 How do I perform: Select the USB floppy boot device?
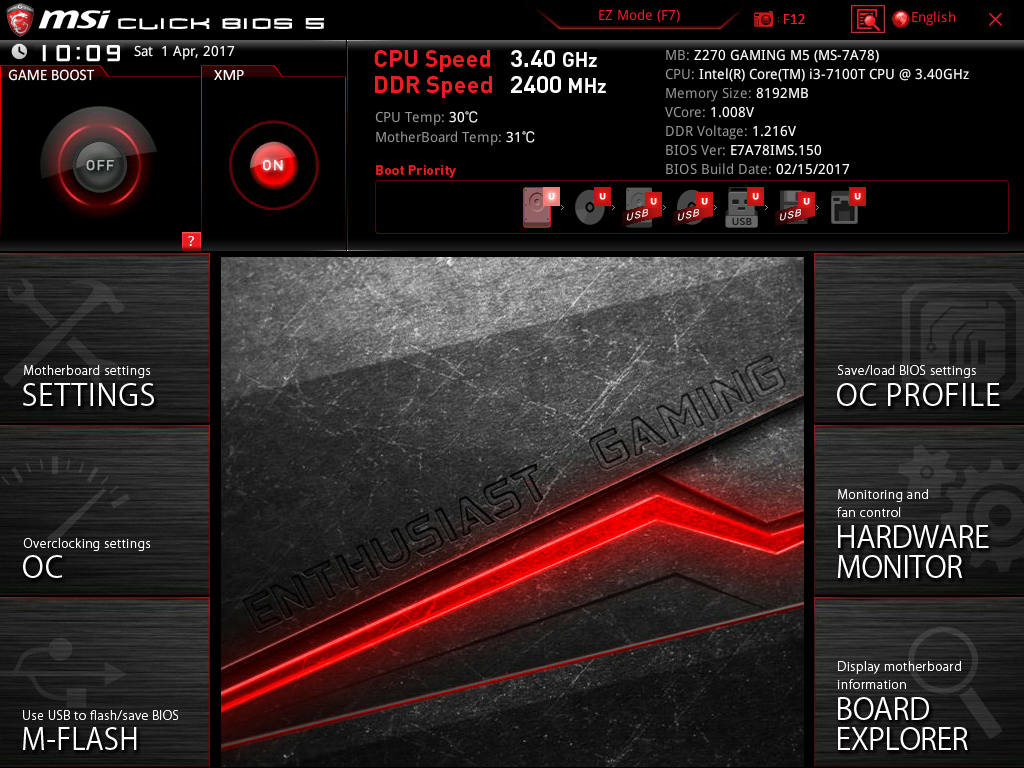tap(795, 208)
